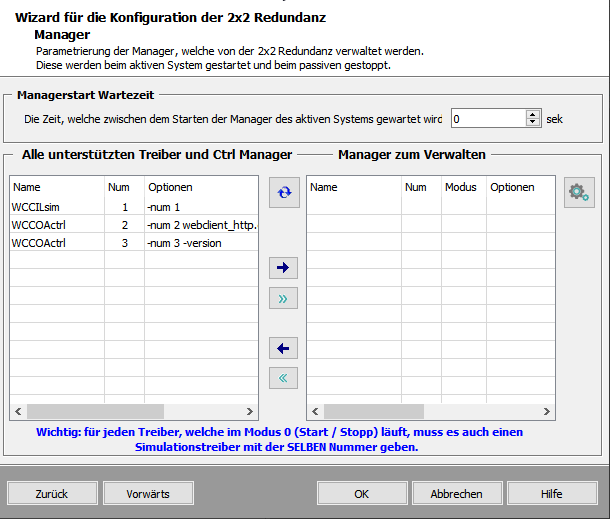610x519 pixels.
Task: Open manager settings gear icon
Action: pos(578,192)
